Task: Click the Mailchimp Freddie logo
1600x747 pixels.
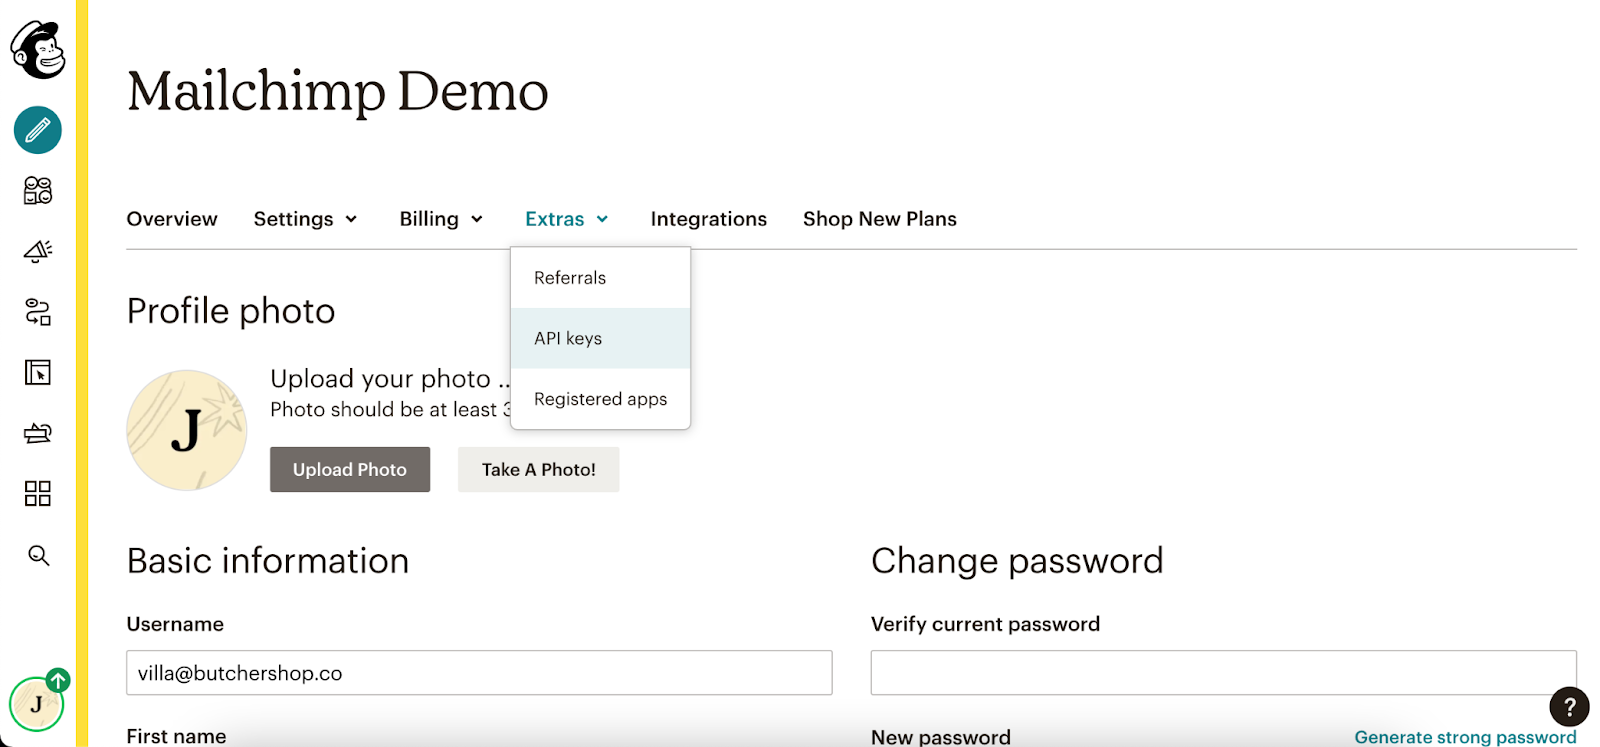Action: click(38, 49)
